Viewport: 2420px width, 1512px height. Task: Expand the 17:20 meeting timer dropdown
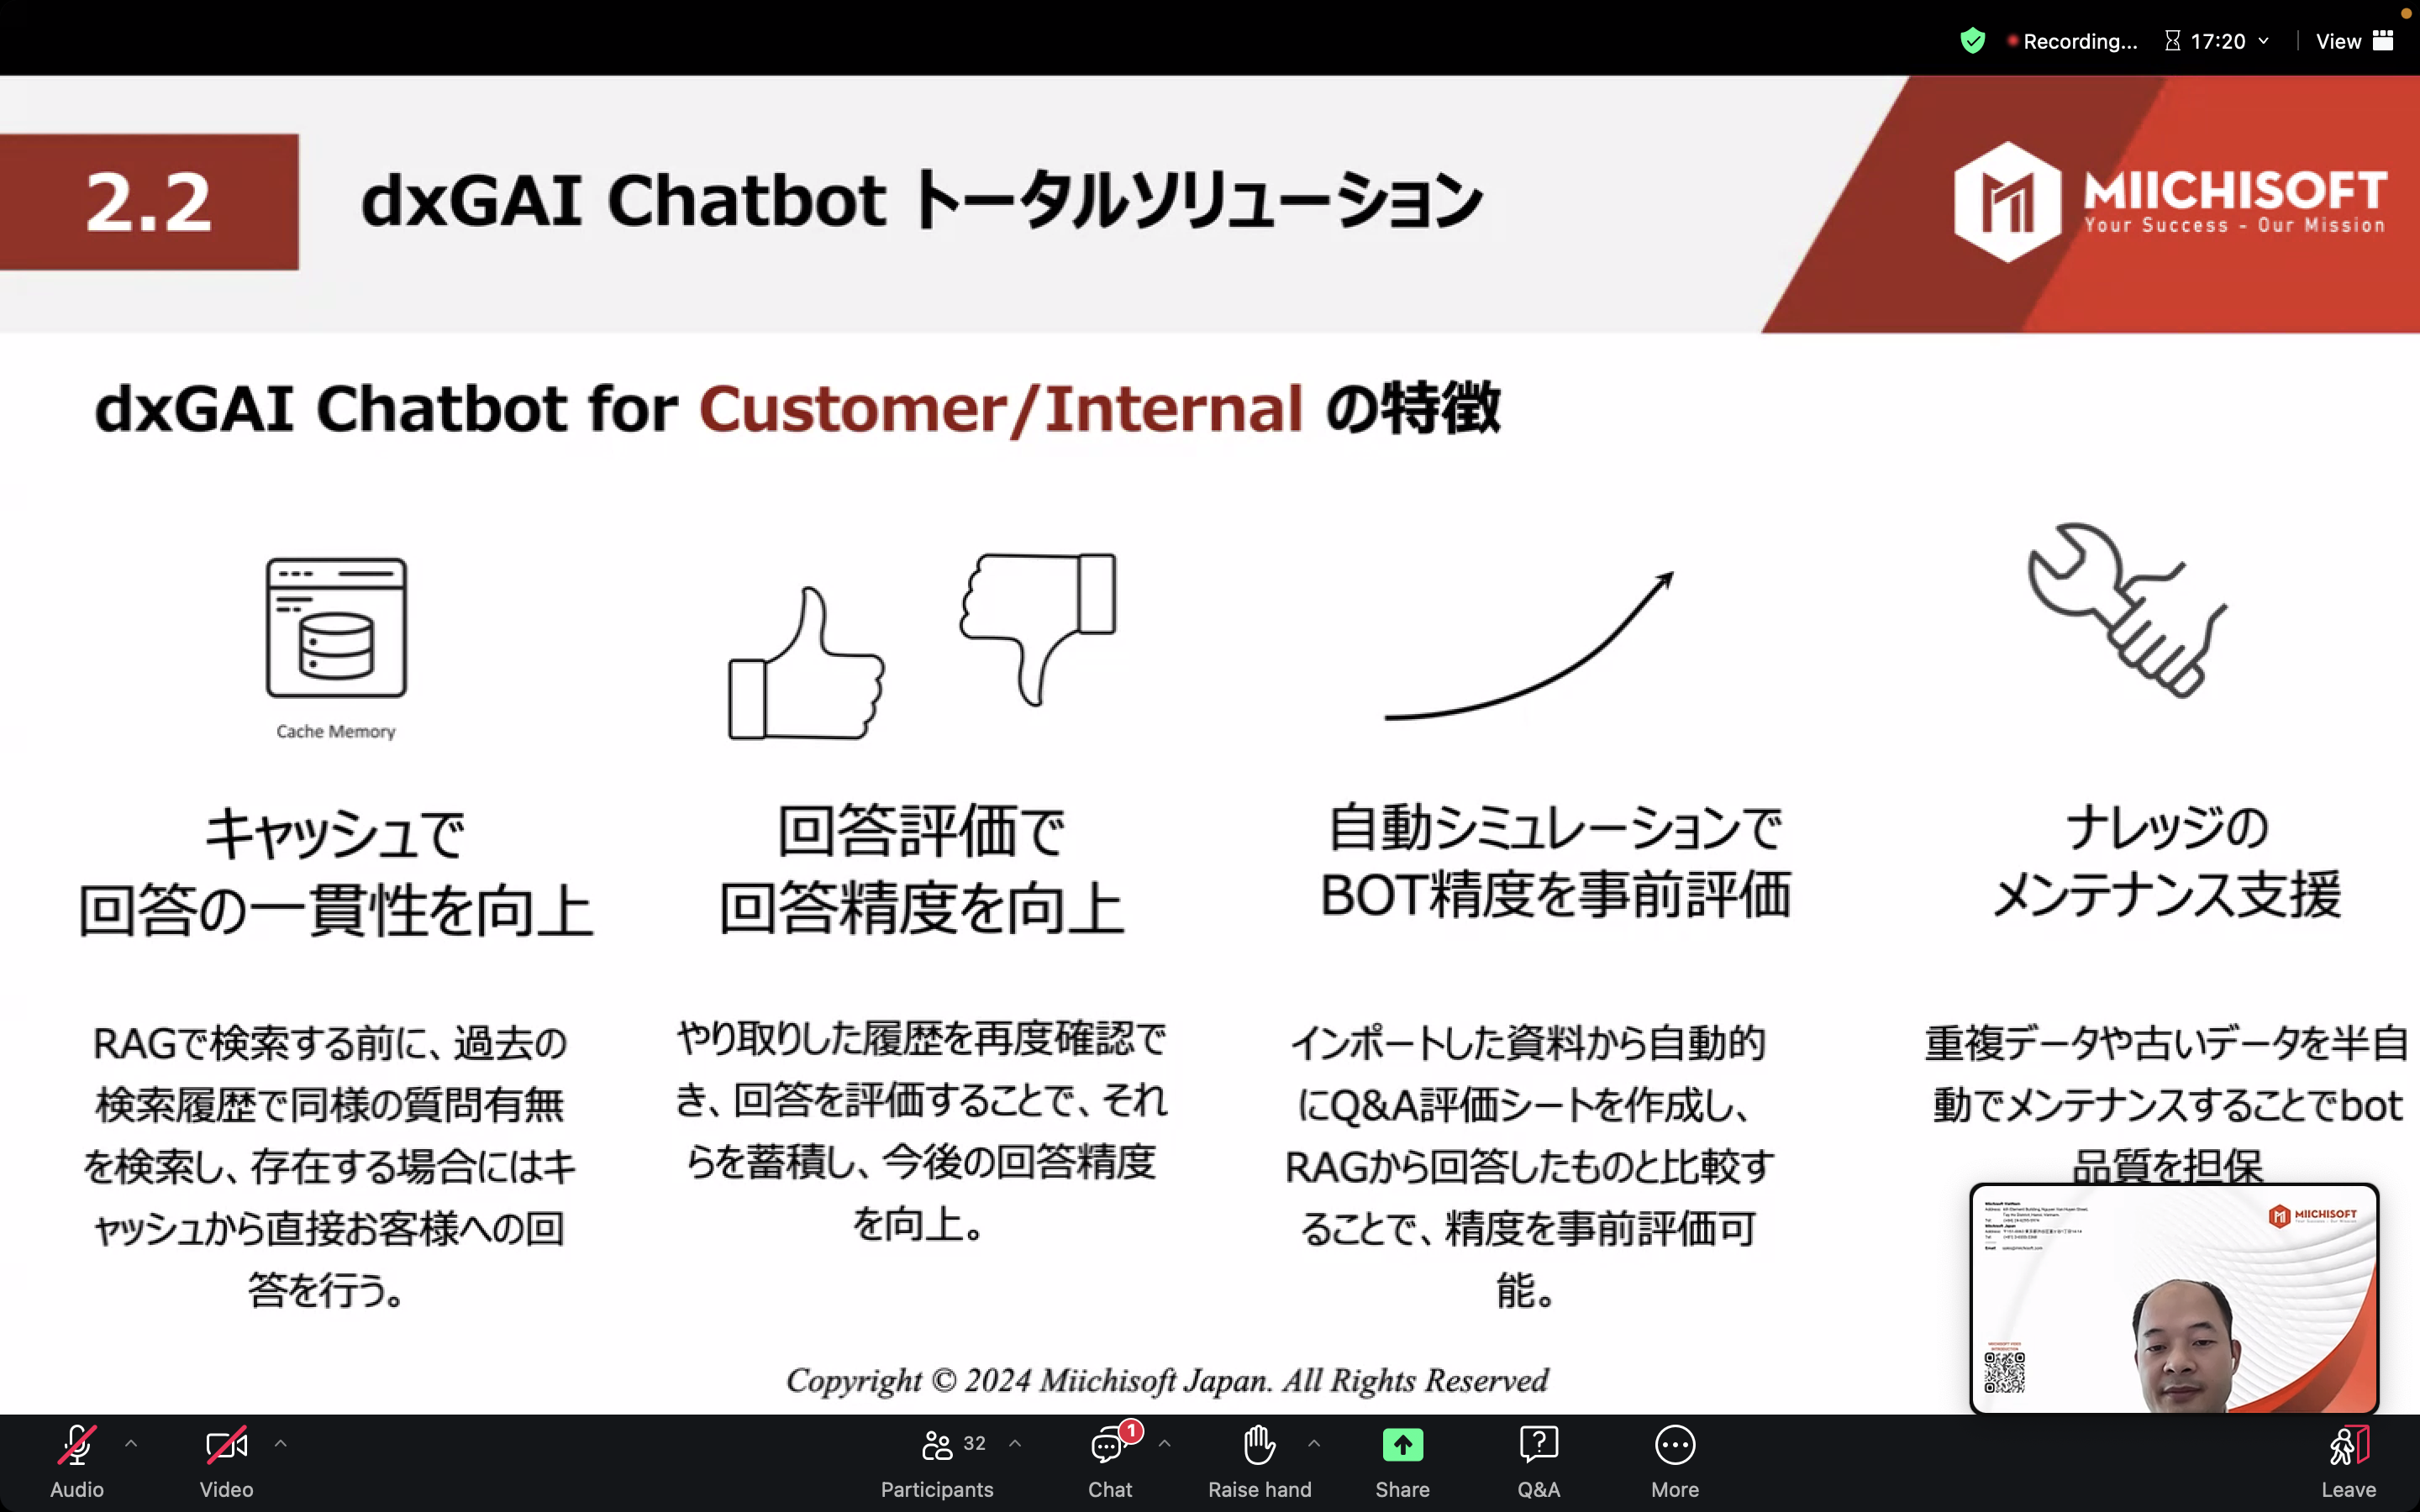point(2264,41)
